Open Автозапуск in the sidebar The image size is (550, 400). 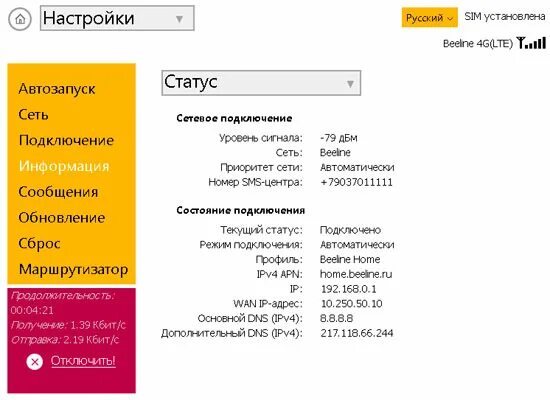(57, 89)
